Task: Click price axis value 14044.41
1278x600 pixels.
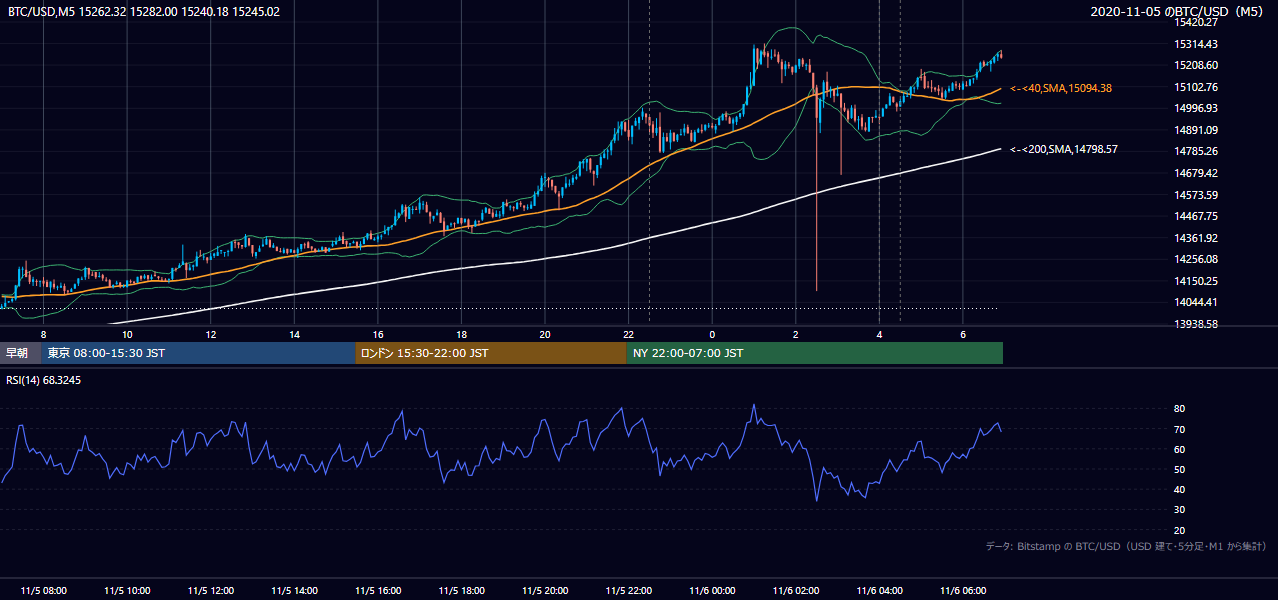Action: point(1197,302)
